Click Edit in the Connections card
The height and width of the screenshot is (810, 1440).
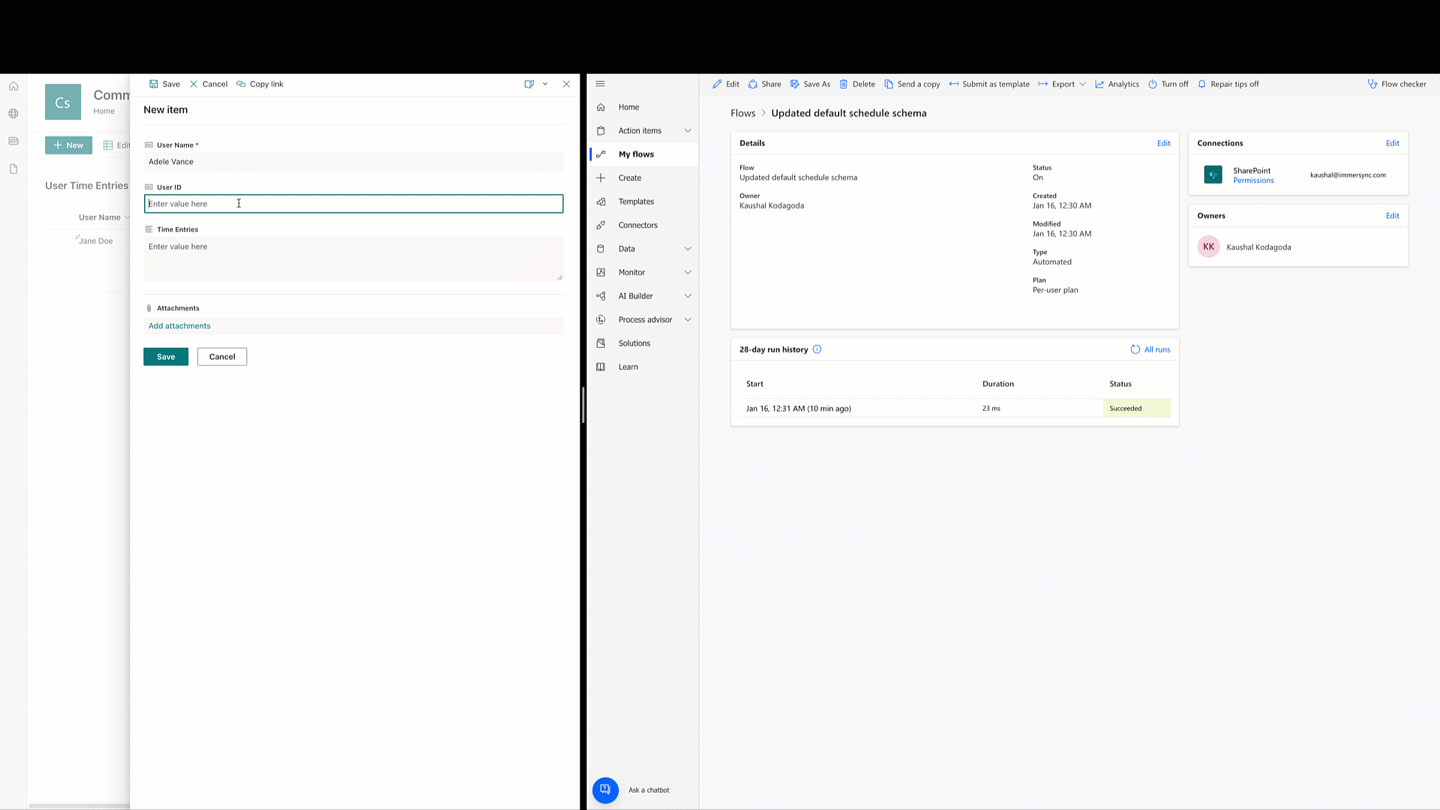1392,143
